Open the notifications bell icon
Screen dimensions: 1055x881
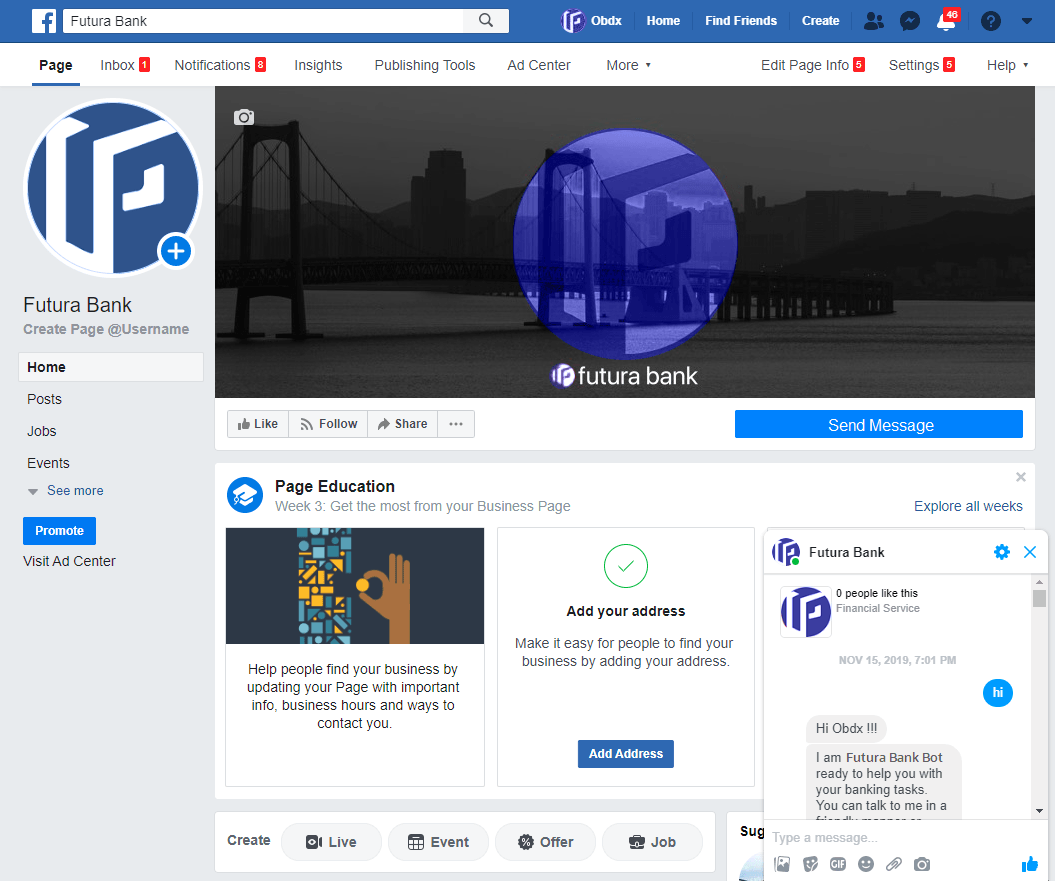point(946,21)
